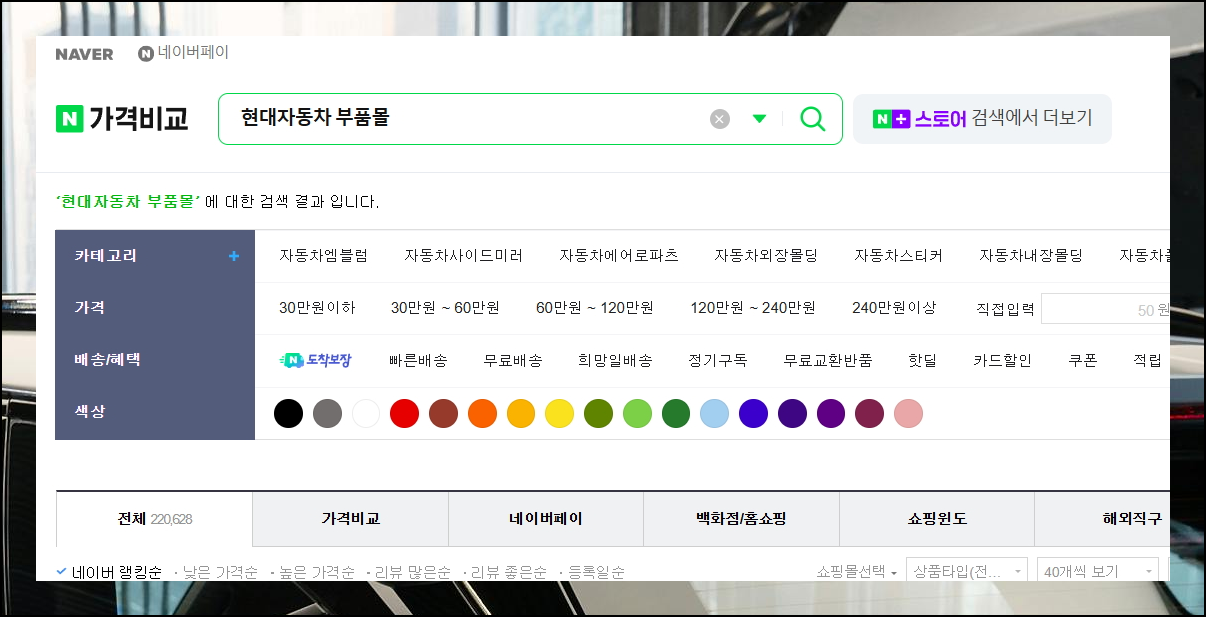Select the 자동차외장몰딩 category
This screenshot has width=1206, height=617.
click(x=766, y=256)
